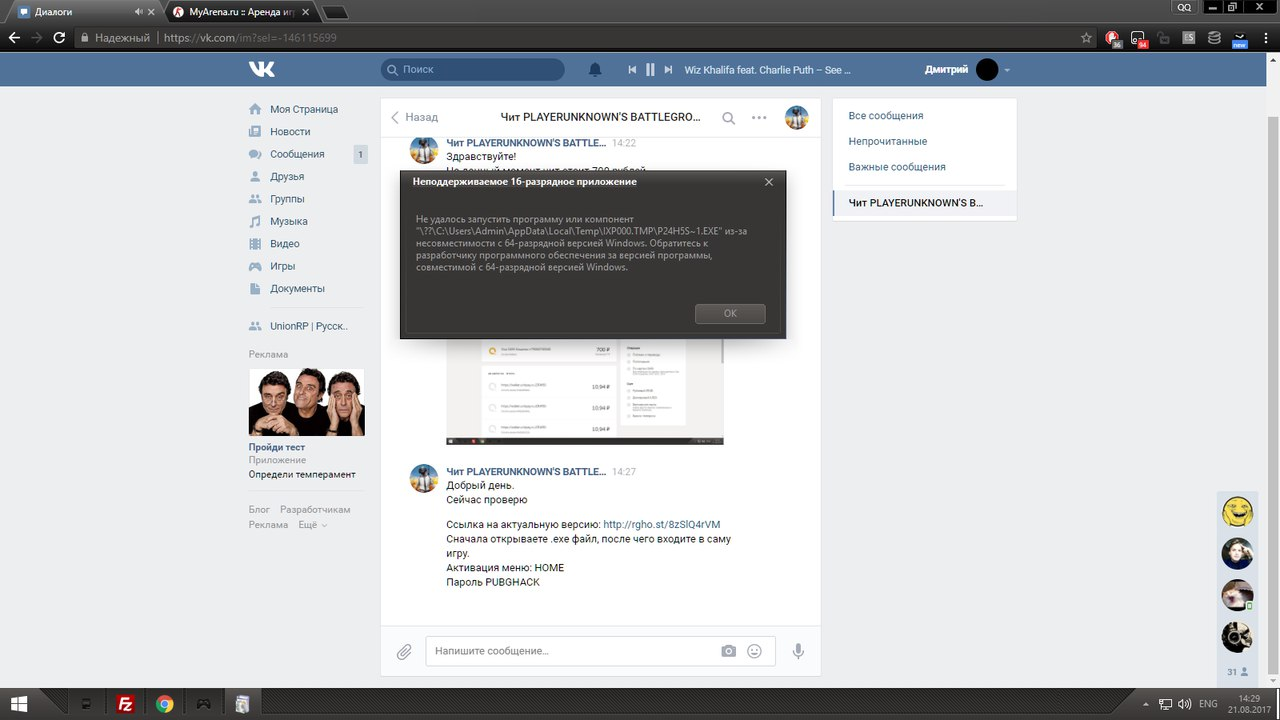Pause the currently playing music track
This screenshot has width=1280, height=720.
(x=650, y=70)
